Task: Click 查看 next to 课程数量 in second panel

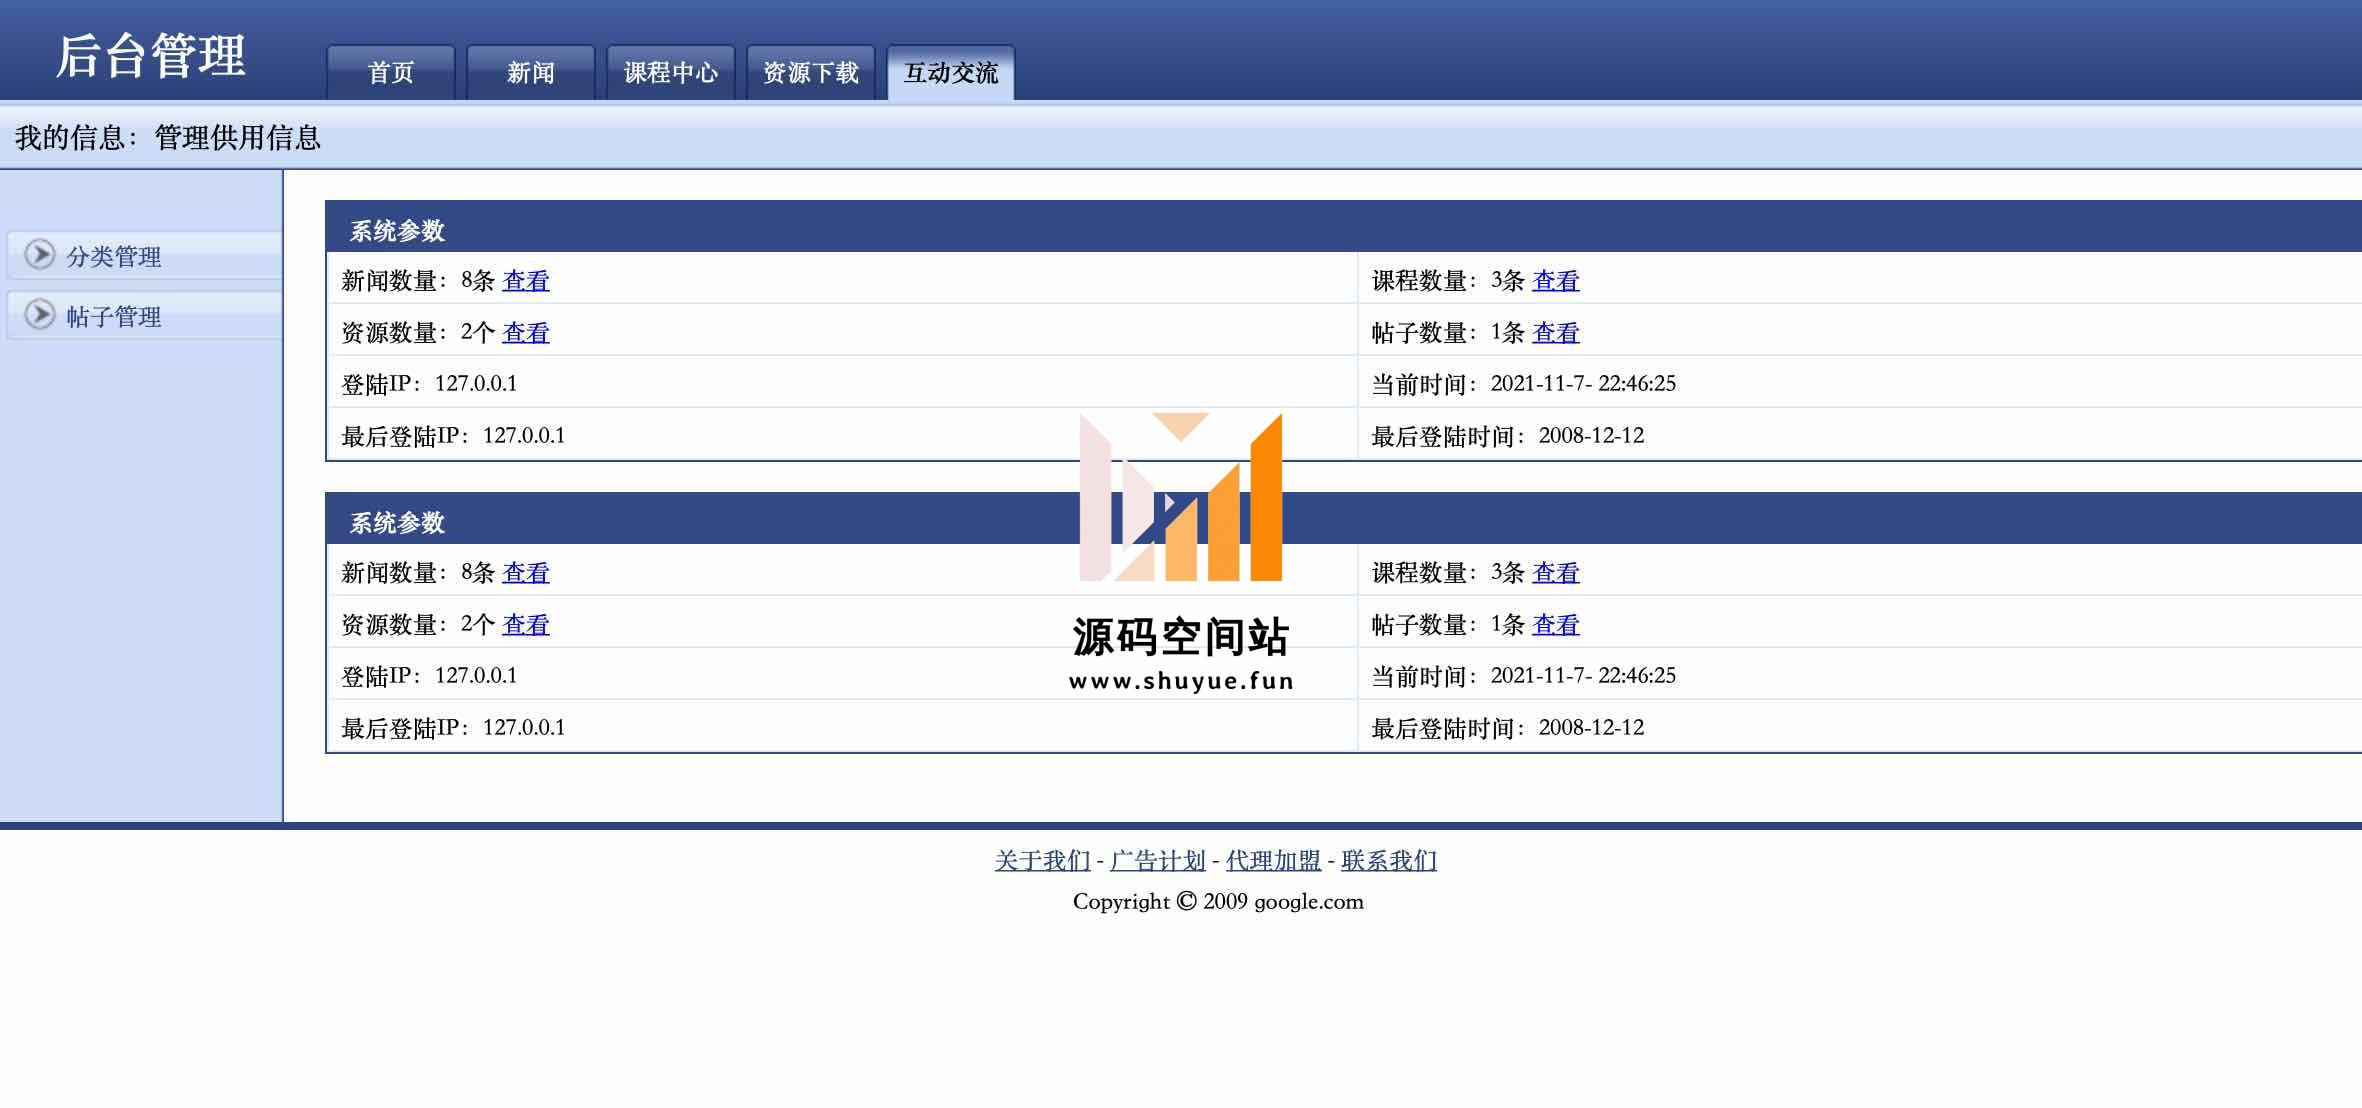Action: point(1556,573)
